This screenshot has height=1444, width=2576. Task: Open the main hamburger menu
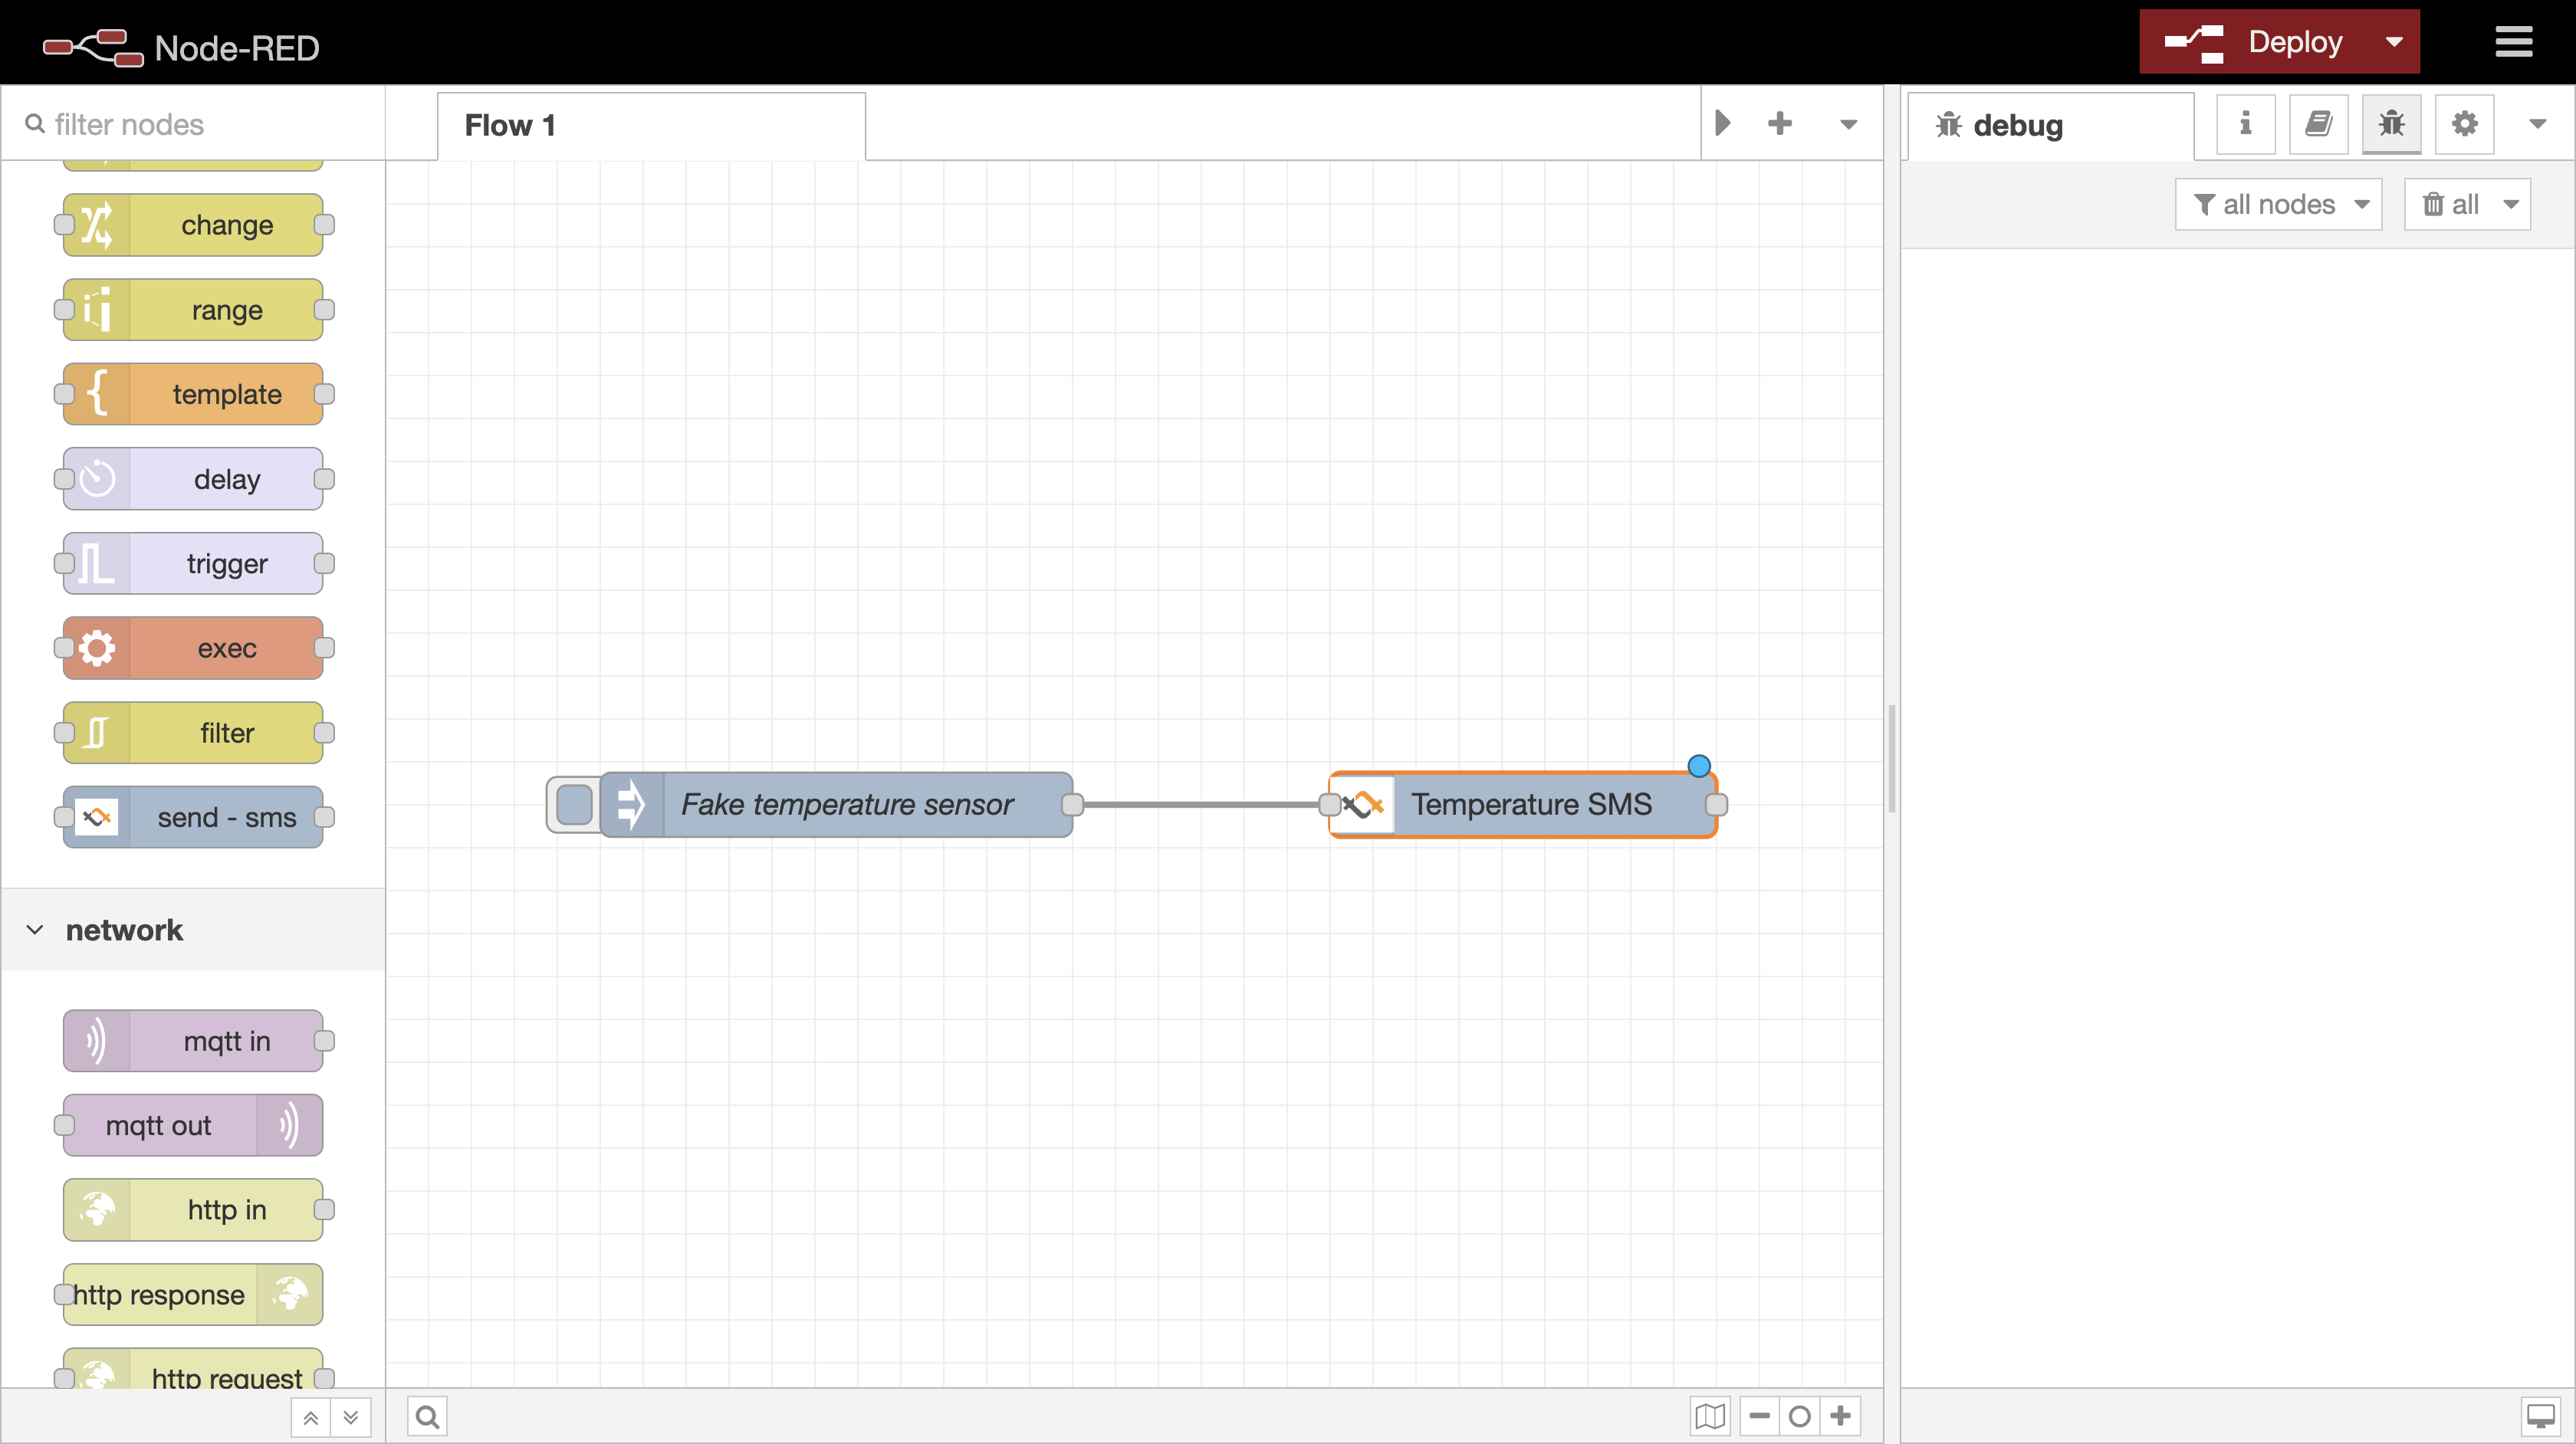[2513, 42]
